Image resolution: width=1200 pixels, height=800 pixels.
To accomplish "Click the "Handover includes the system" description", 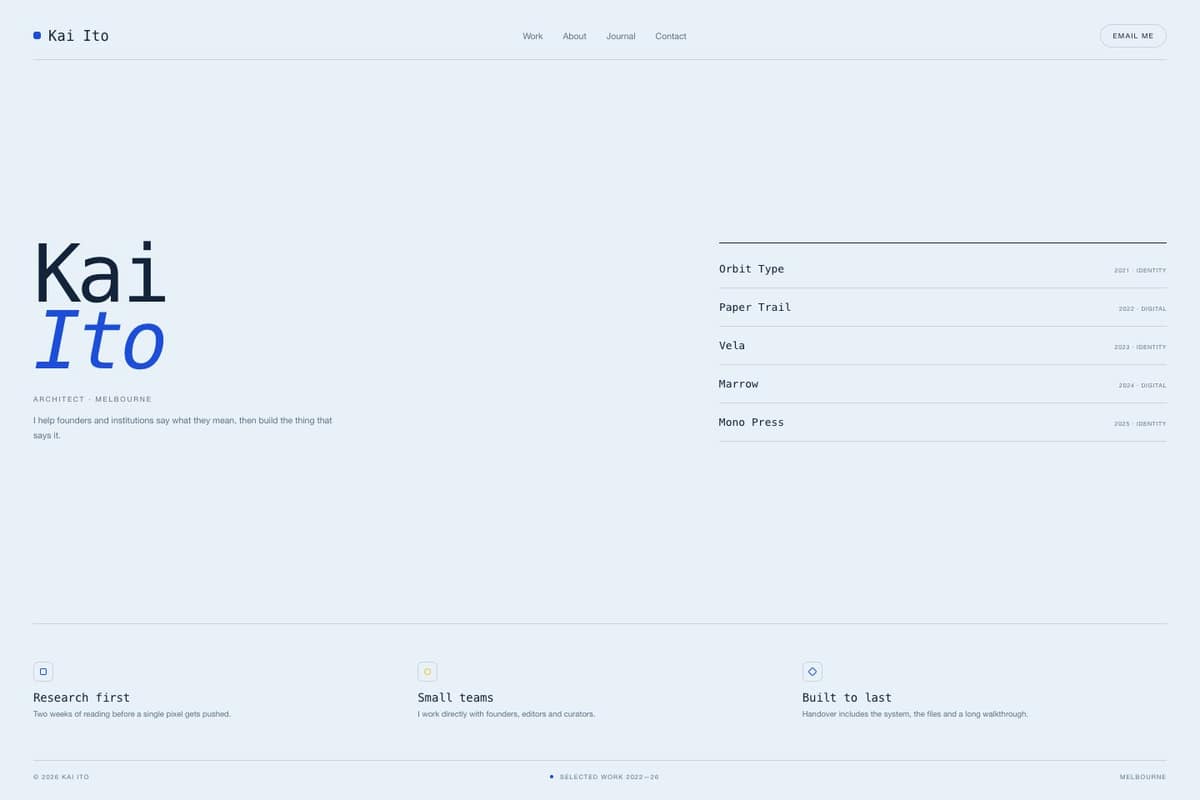I will 915,714.
